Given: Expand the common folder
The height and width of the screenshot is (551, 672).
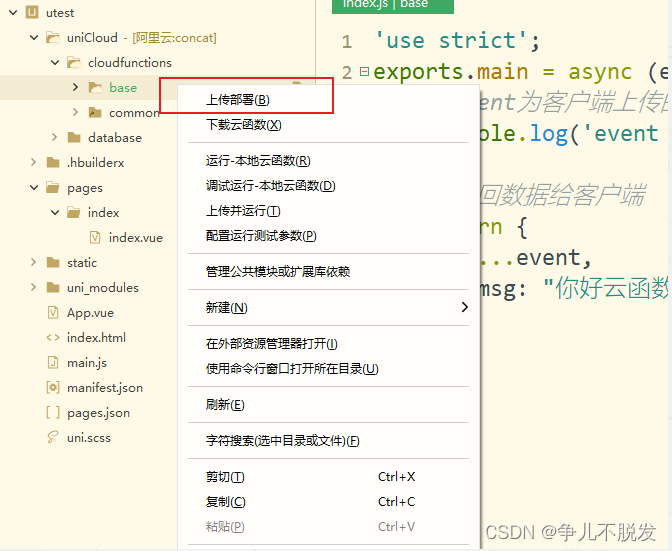Looking at the screenshot, I should coord(75,112).
